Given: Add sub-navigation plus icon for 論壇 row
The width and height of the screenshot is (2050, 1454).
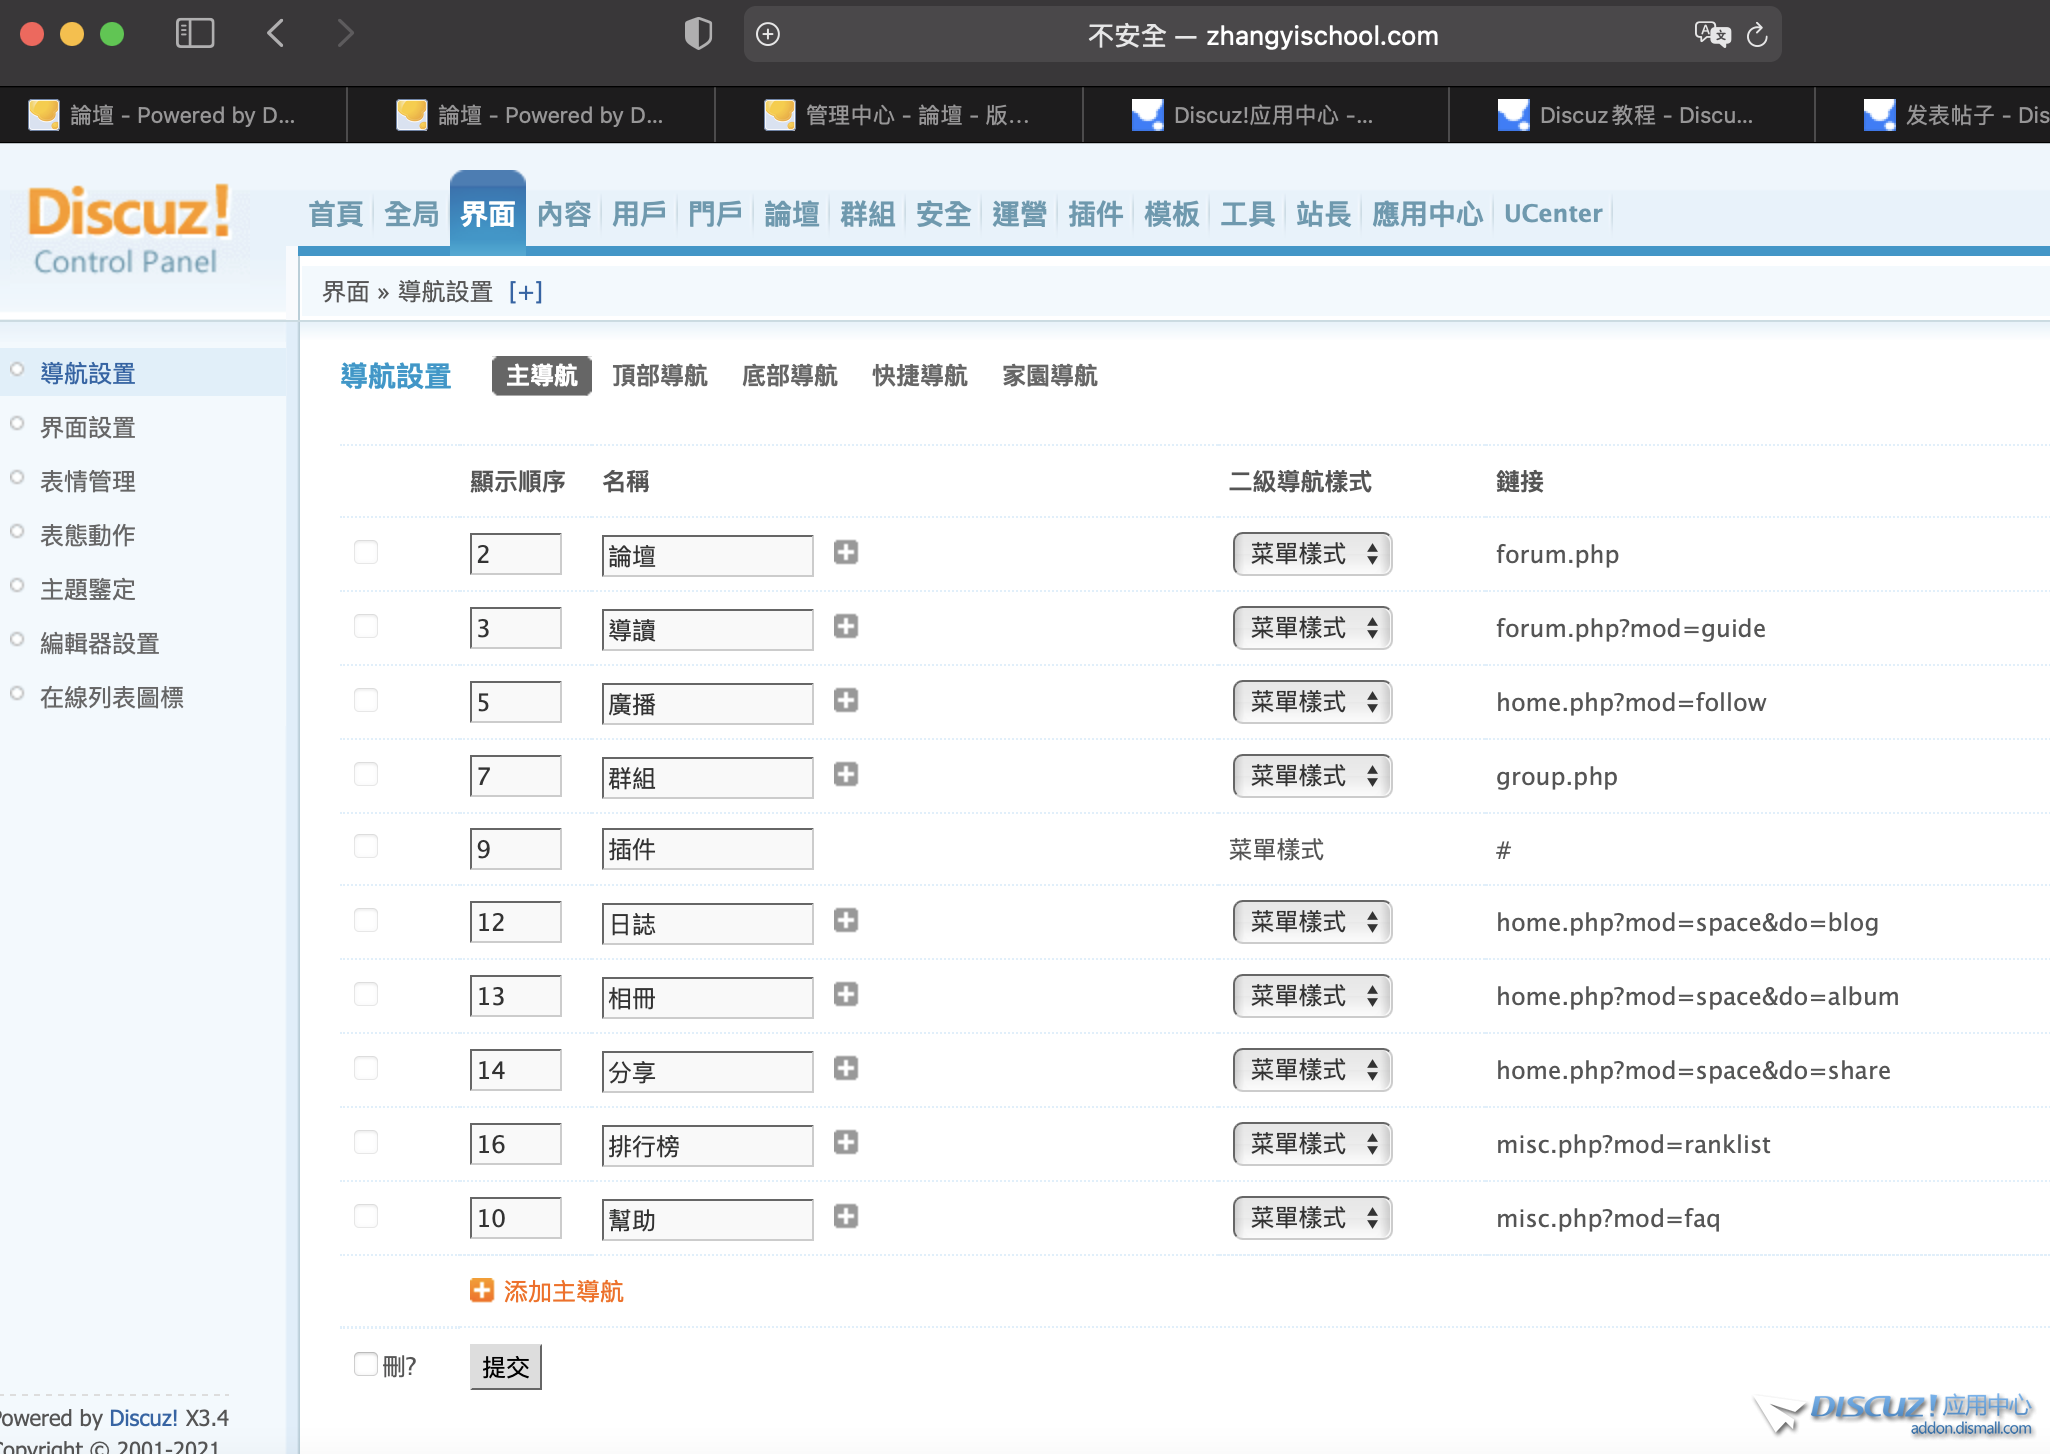Looking at the screenshot, I should point(846,552).
